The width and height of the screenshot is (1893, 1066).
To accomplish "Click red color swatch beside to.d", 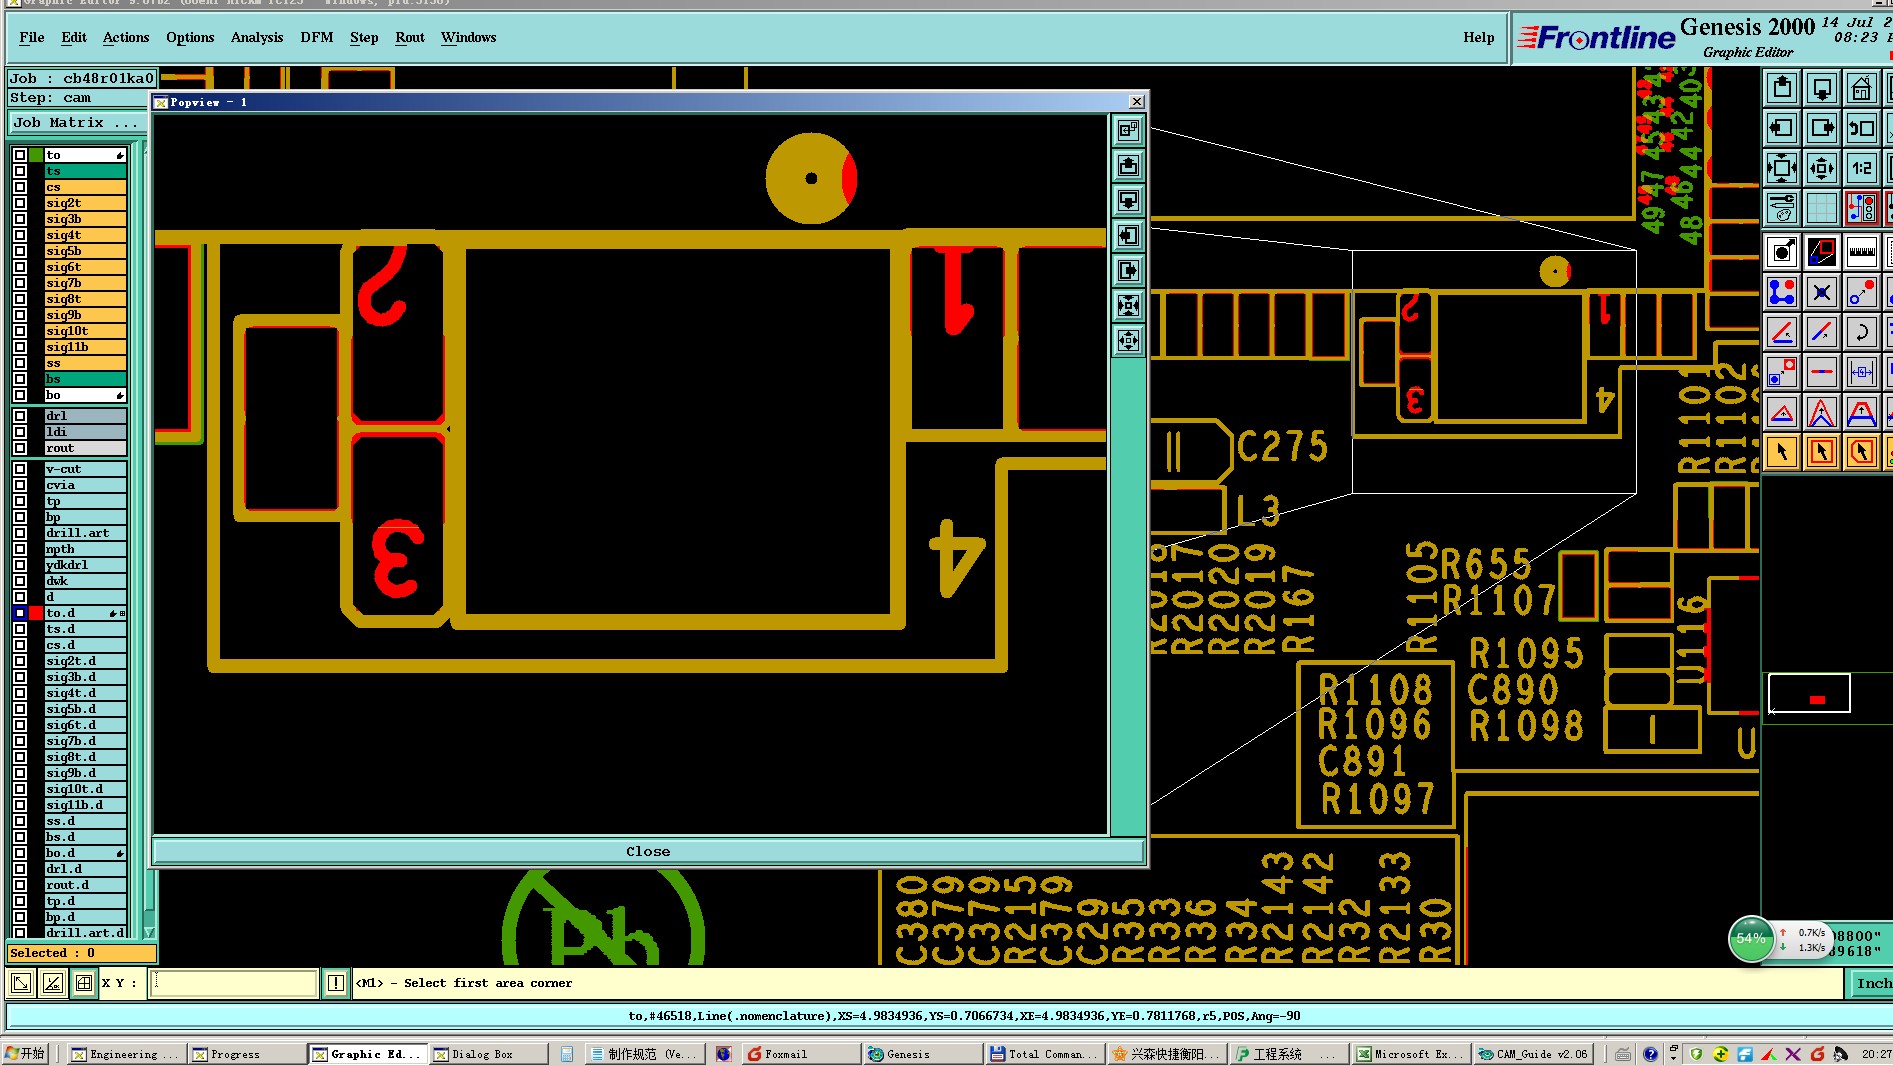I will pyautogui.click(x=37, y=613).
